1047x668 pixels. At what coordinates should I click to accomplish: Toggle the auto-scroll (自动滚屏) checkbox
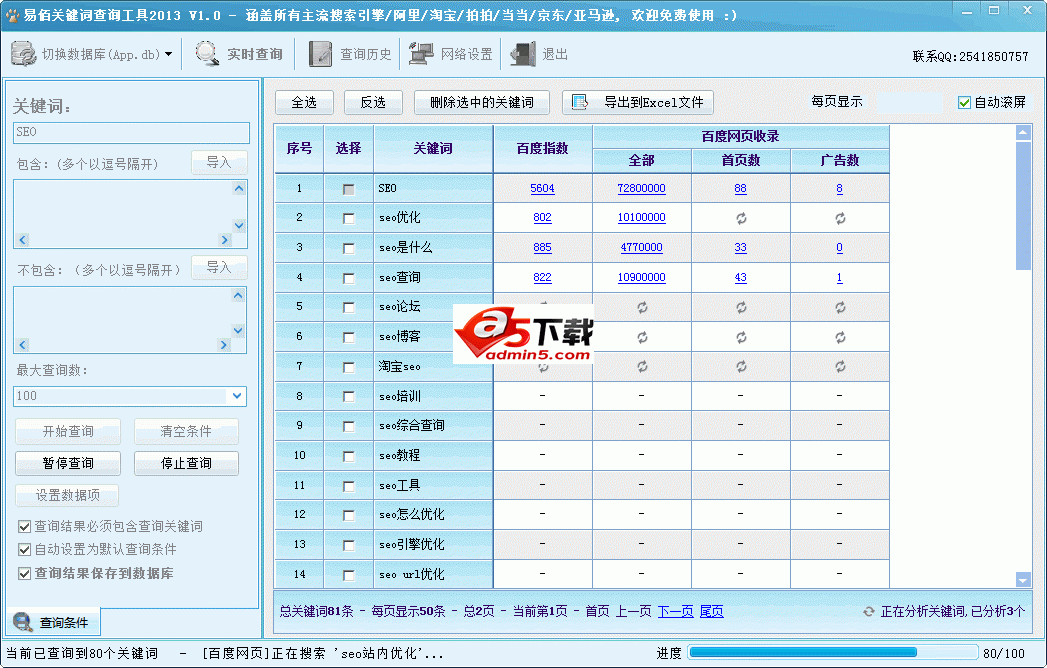(964, 102)
